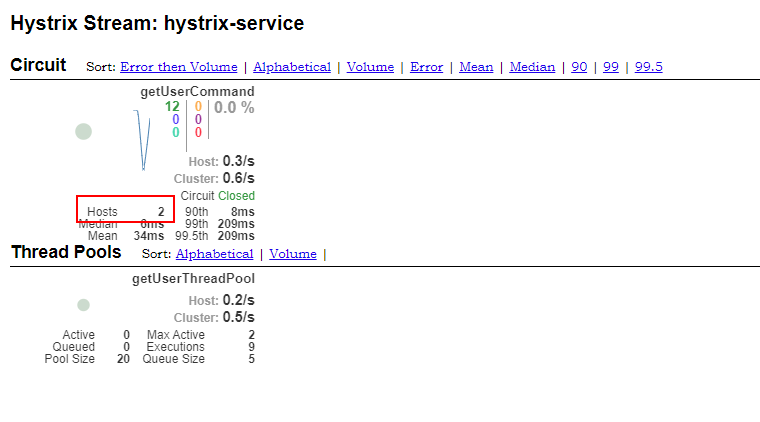Sort the Circuit section by Volume
The width and height of the screenshot is (760, 422).
(370, 67)
